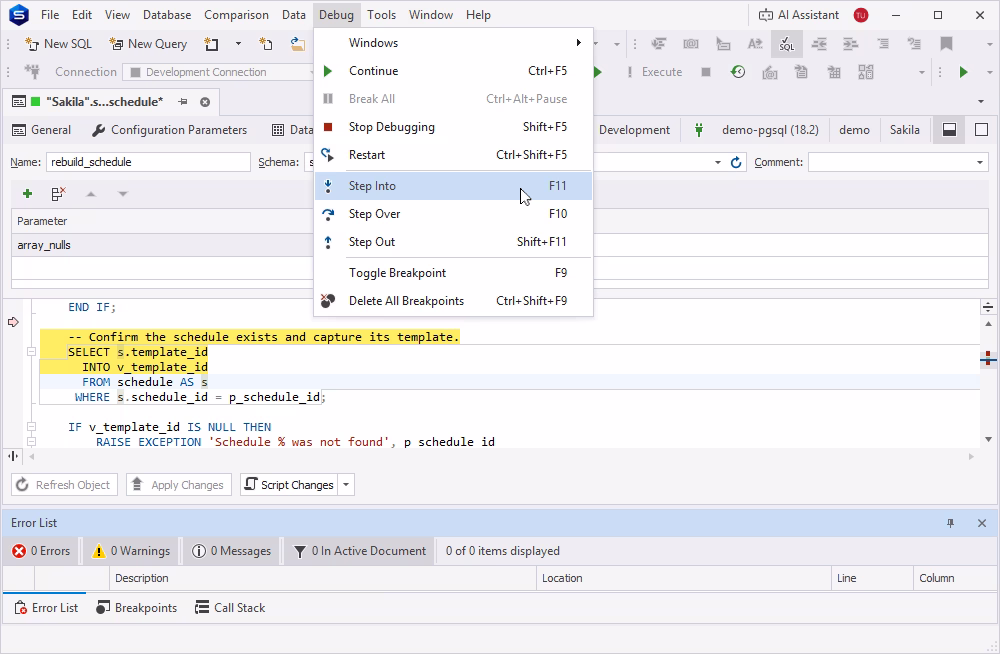Move parameter down with the down arrow

(123, 194)
